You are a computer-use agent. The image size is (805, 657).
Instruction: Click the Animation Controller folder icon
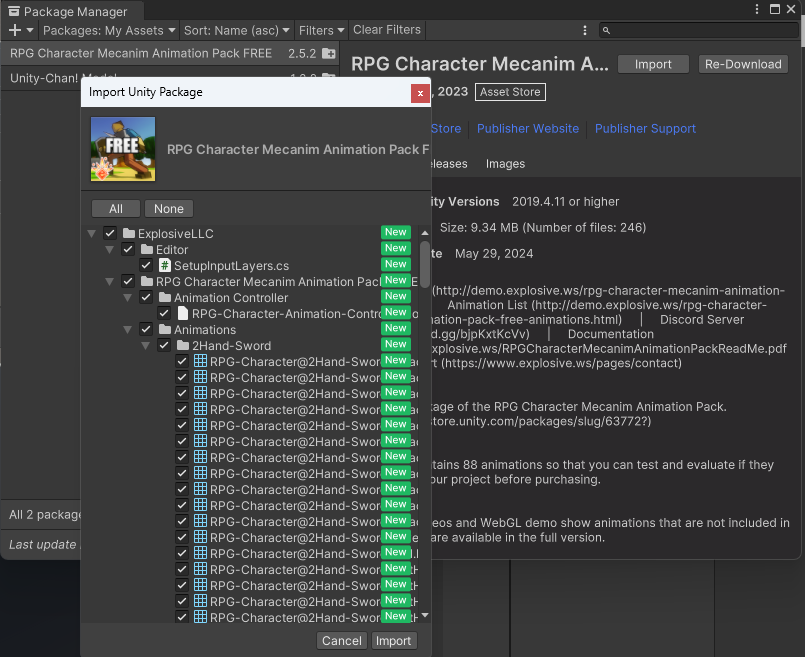pos(165,297)
